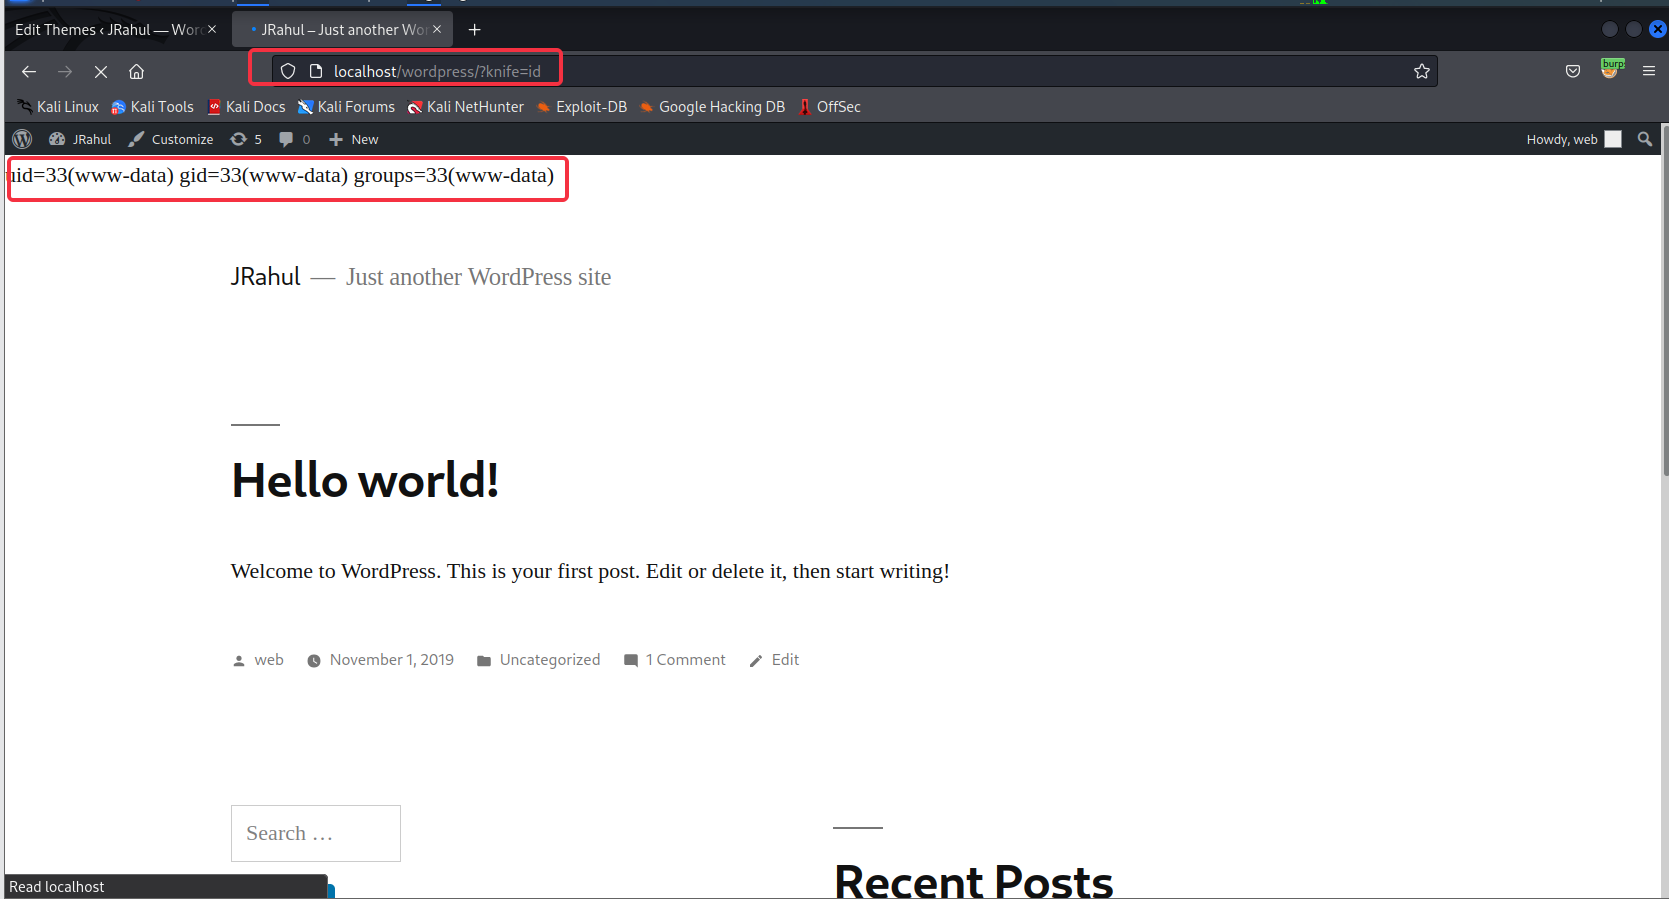Viewport: 1669px width, 899px height.
Task: Click the tracking protection shield icon
Action: [x=288, y=71]
